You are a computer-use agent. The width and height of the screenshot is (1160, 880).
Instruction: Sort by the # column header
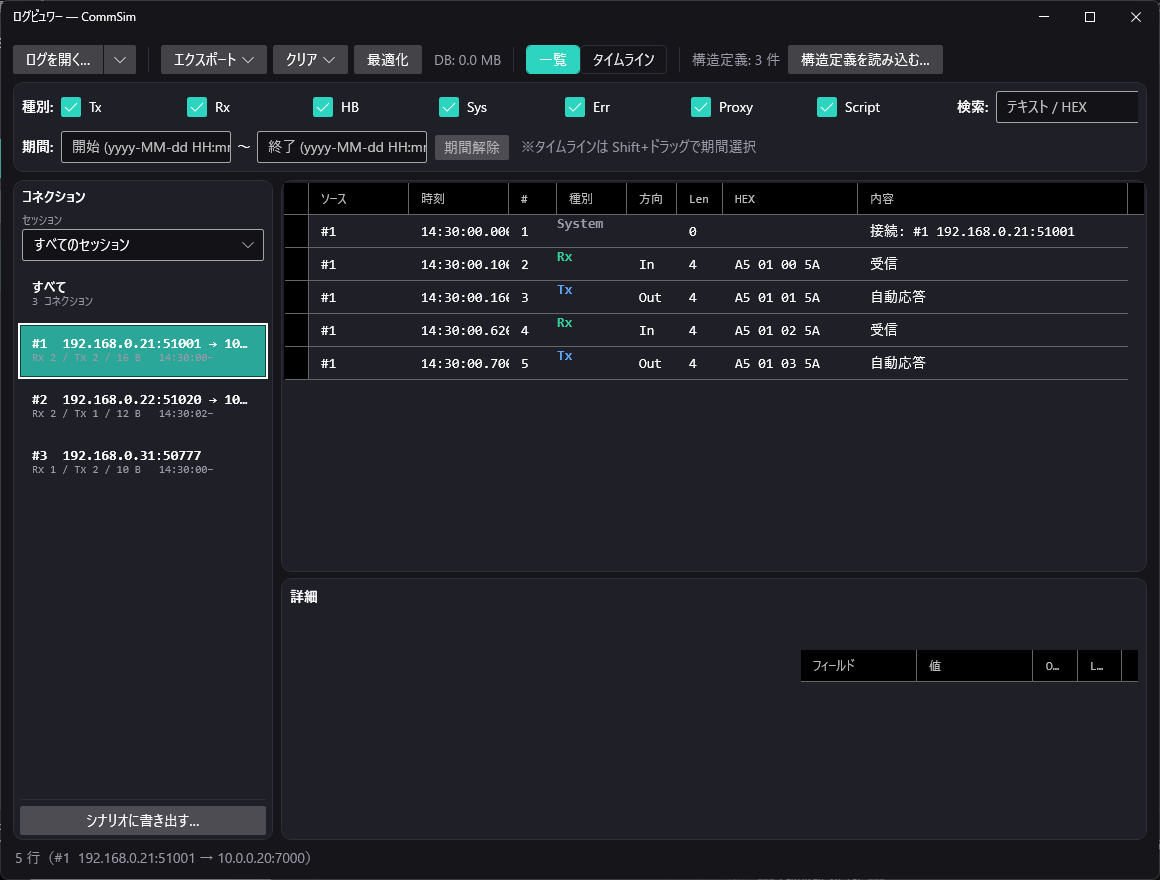point(533,199)
